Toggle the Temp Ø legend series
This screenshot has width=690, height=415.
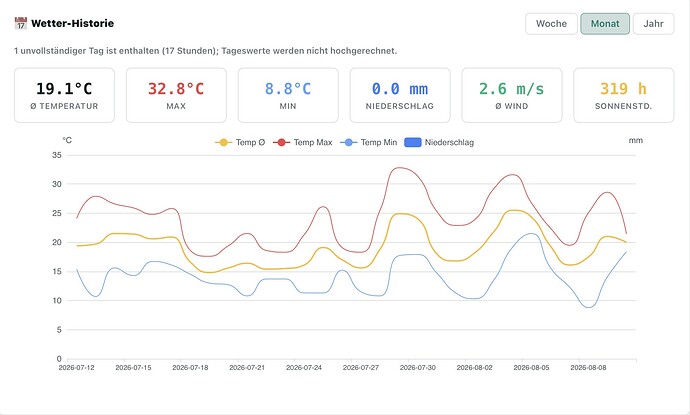[240, 142]
